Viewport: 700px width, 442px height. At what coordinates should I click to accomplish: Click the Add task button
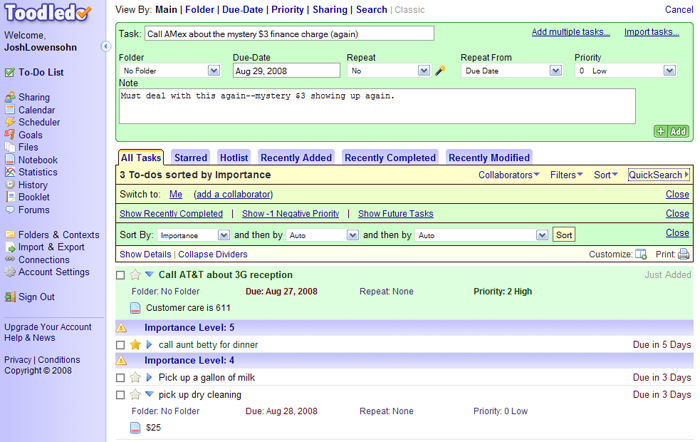click(671, 131)
